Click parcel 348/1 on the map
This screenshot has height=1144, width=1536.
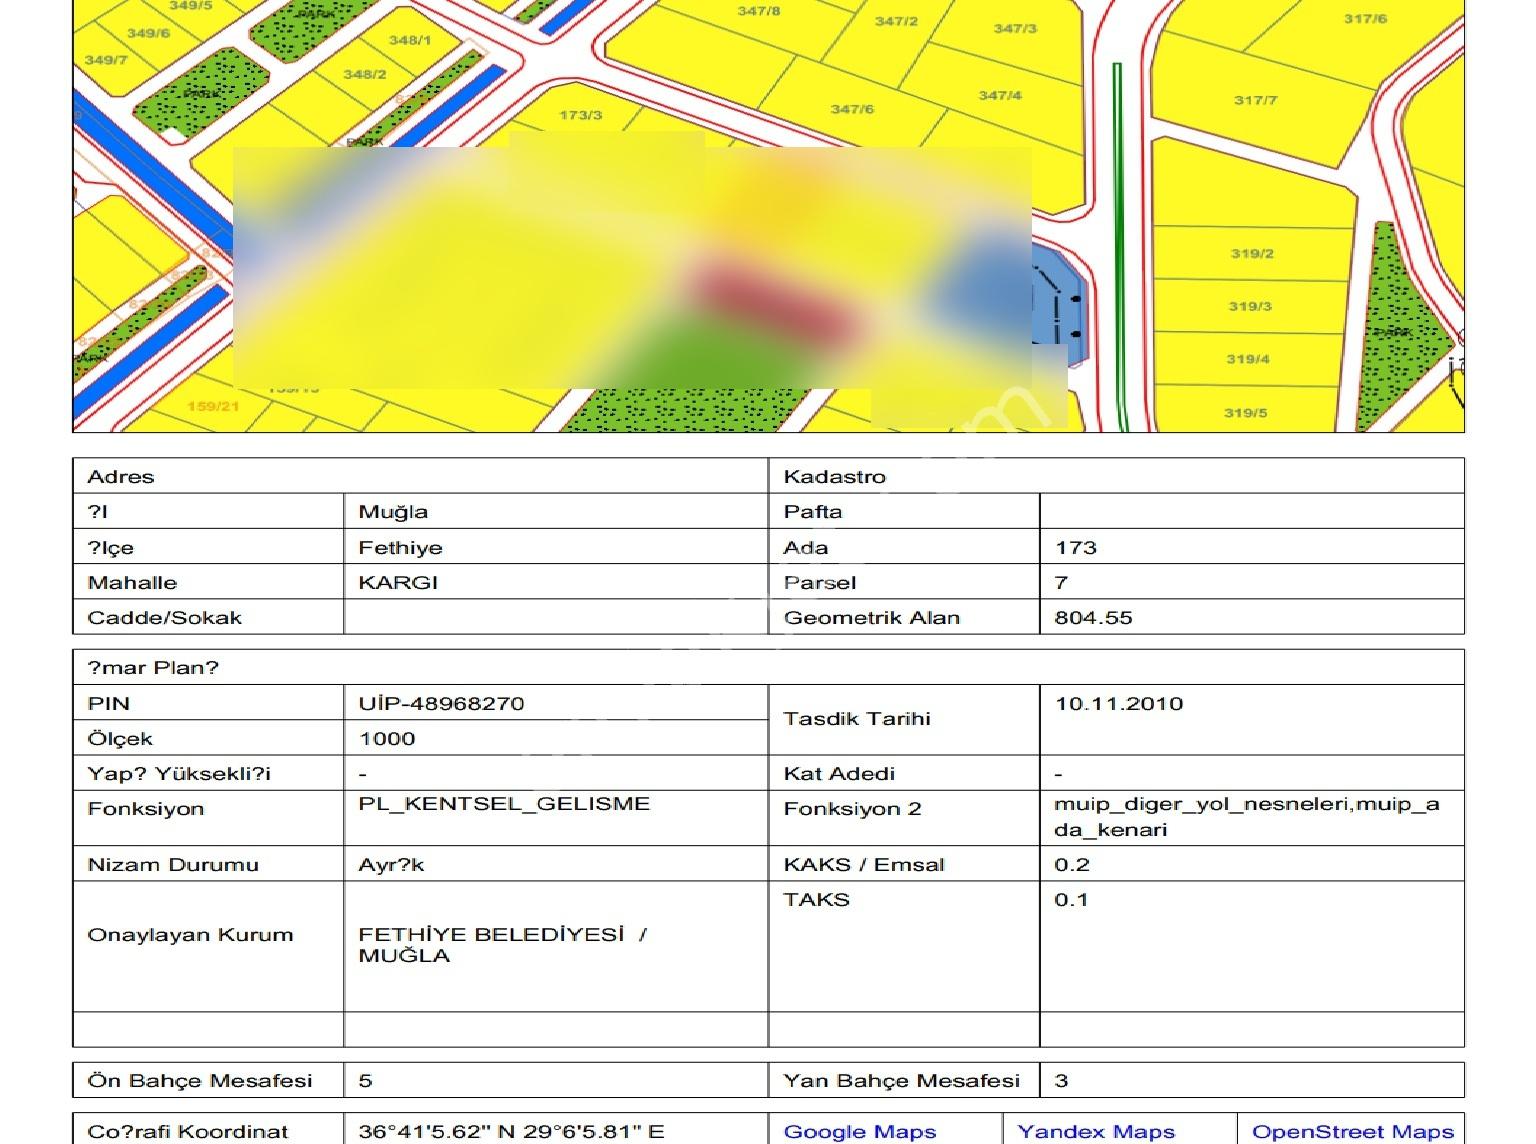(x=410, y=40)
